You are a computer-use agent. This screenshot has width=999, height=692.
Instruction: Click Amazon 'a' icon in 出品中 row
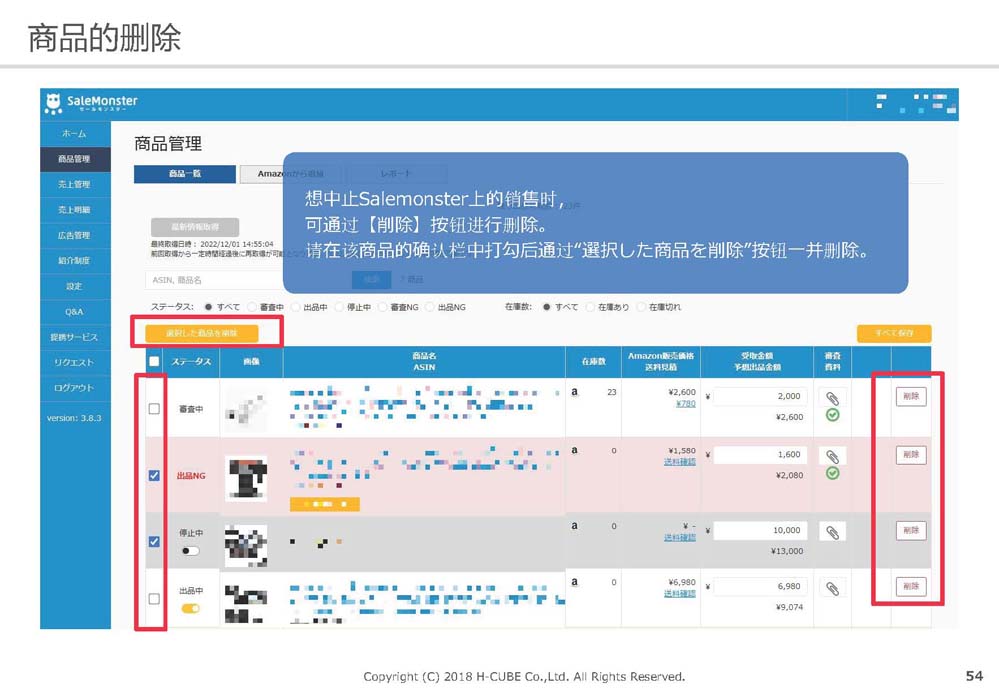575,582
